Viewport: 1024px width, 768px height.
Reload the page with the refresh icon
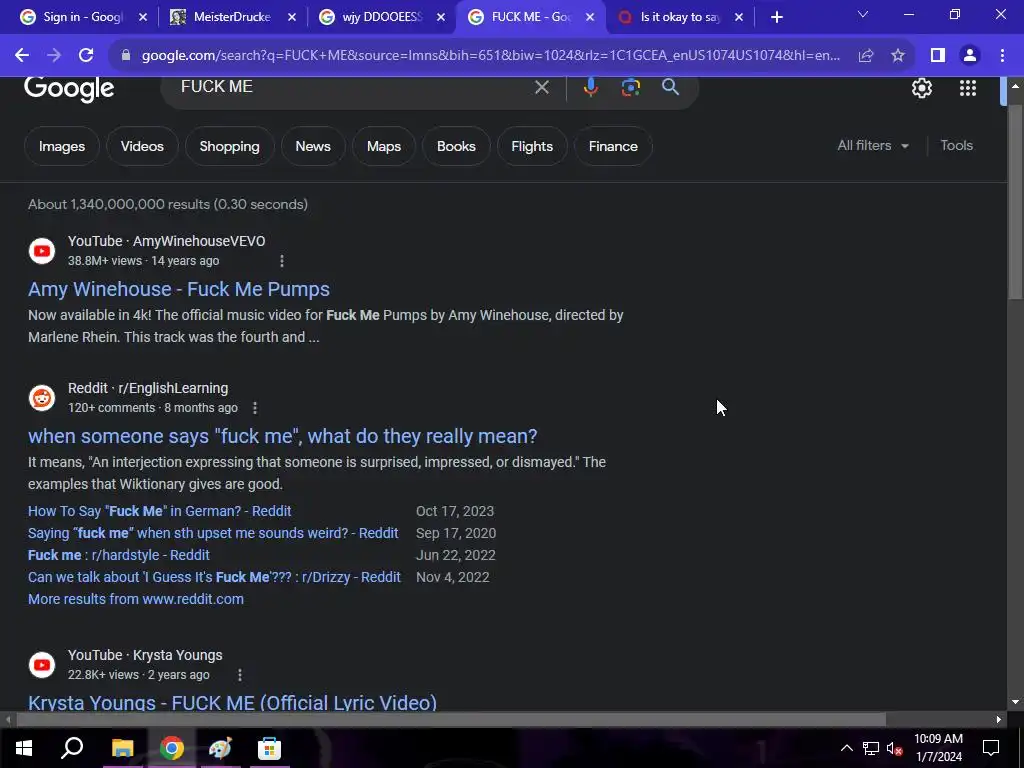(86, 56)
